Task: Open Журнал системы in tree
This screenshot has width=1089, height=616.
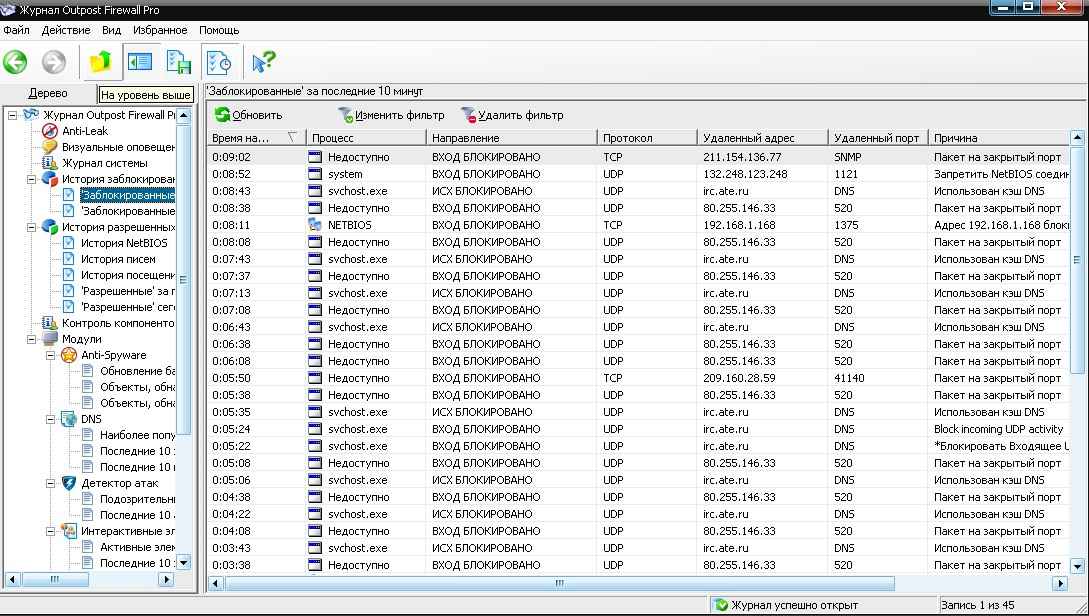Action: point(105,163)
